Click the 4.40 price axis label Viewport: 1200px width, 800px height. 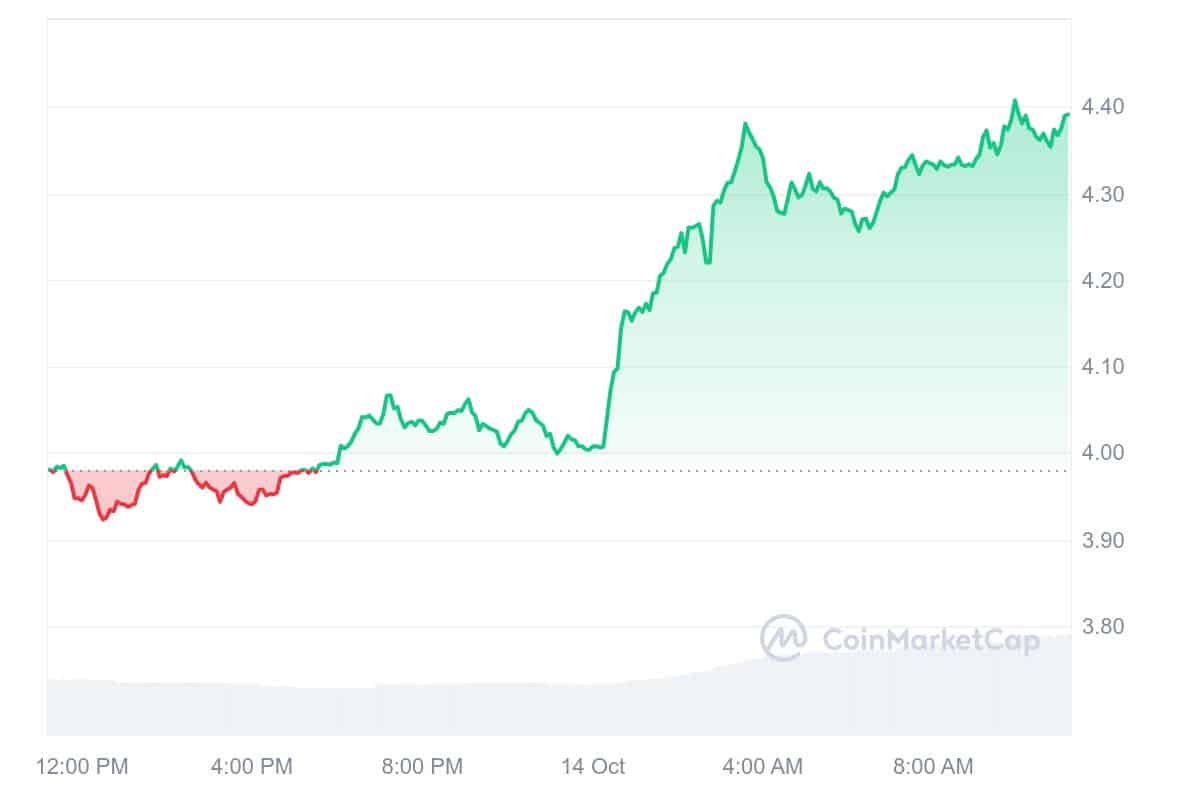tap(1105, 107)
